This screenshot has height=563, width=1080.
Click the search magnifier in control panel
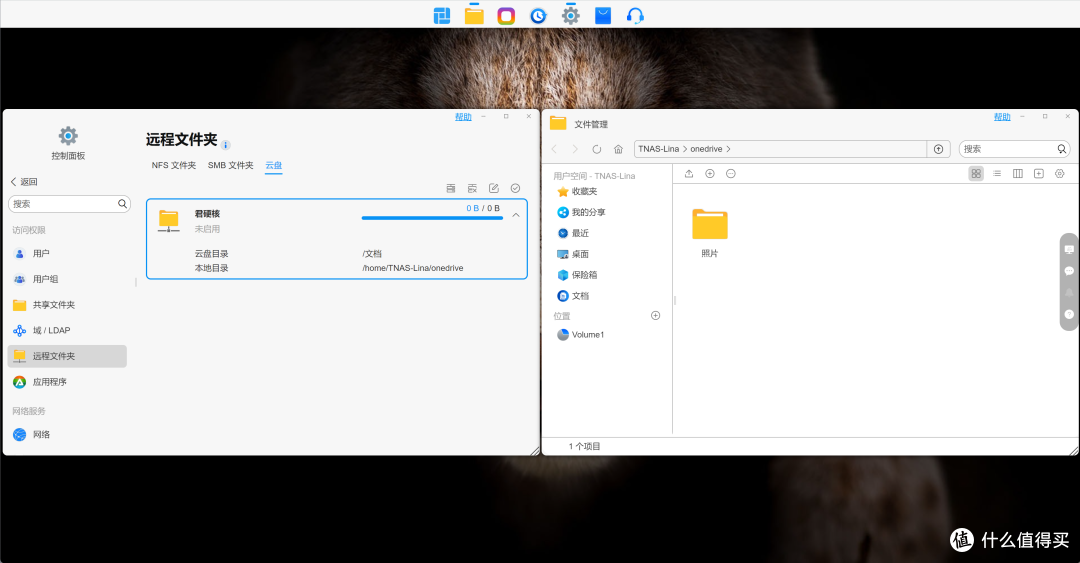[x=122, y=203]
